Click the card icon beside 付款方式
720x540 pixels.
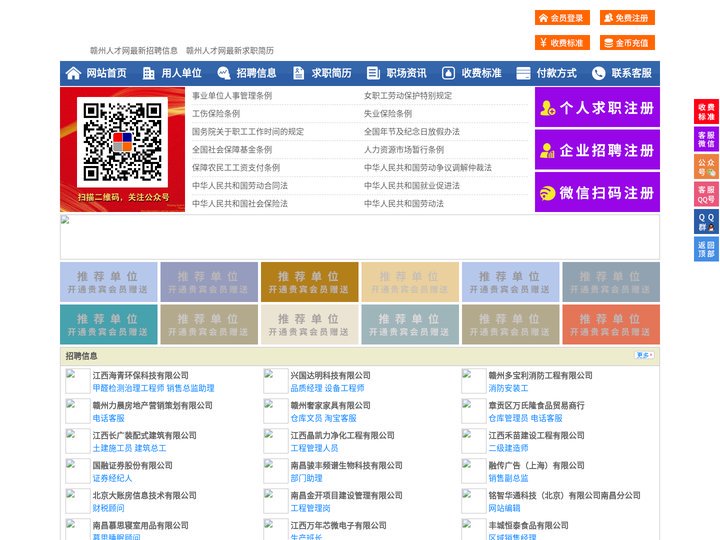click(523, 73)
